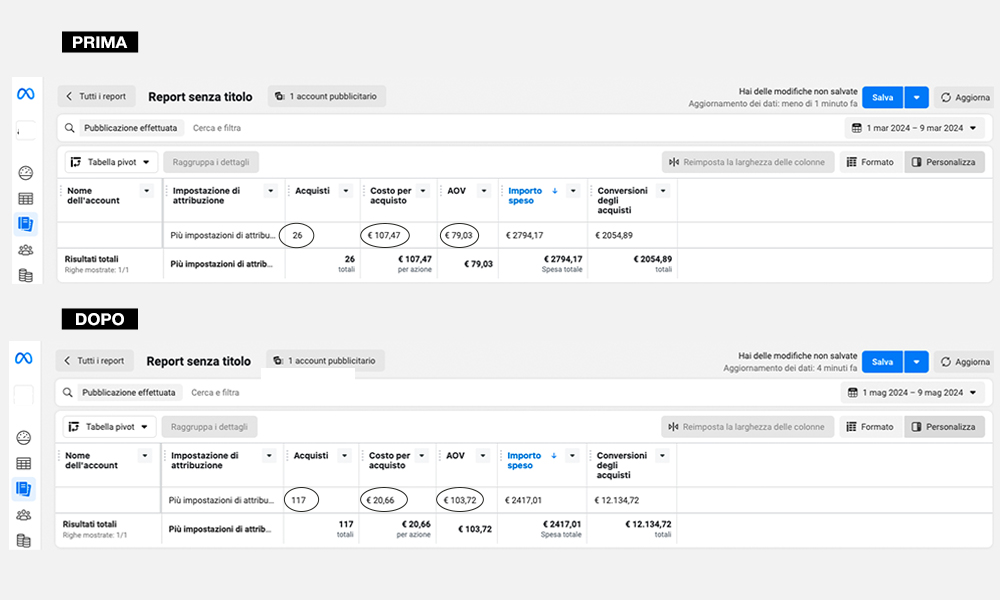Open the Salva dropdown arrow in PRIMA

click(916, 98)
